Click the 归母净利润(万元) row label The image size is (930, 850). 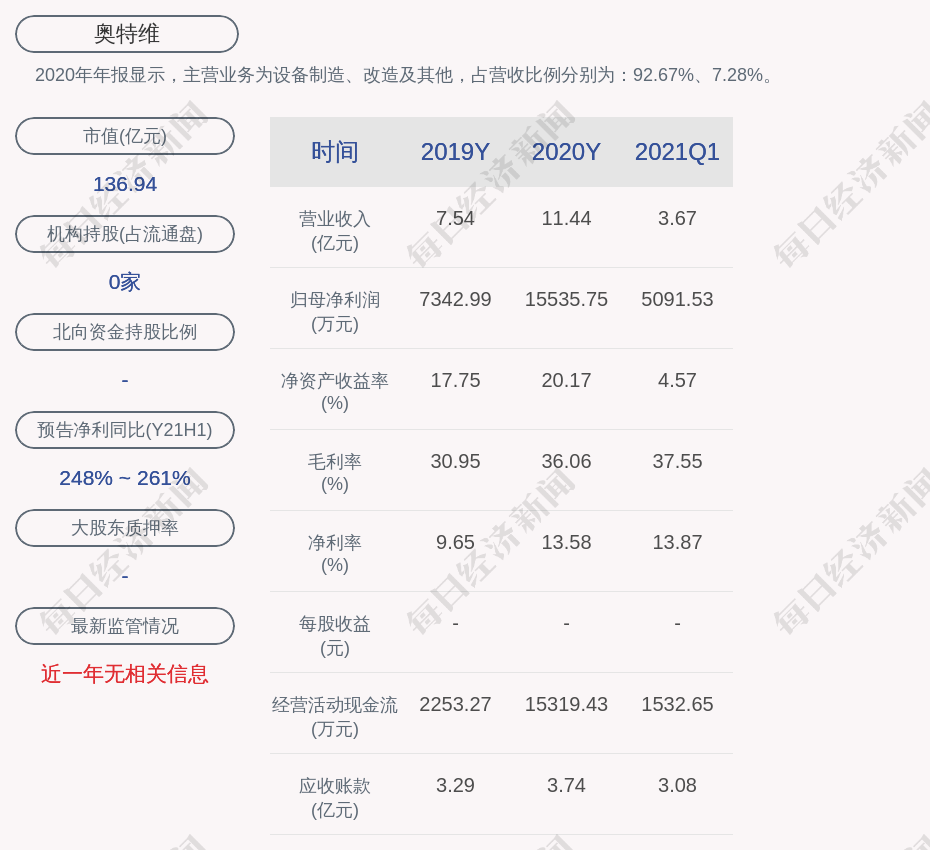pyautogui.click(x=335, y=311)
